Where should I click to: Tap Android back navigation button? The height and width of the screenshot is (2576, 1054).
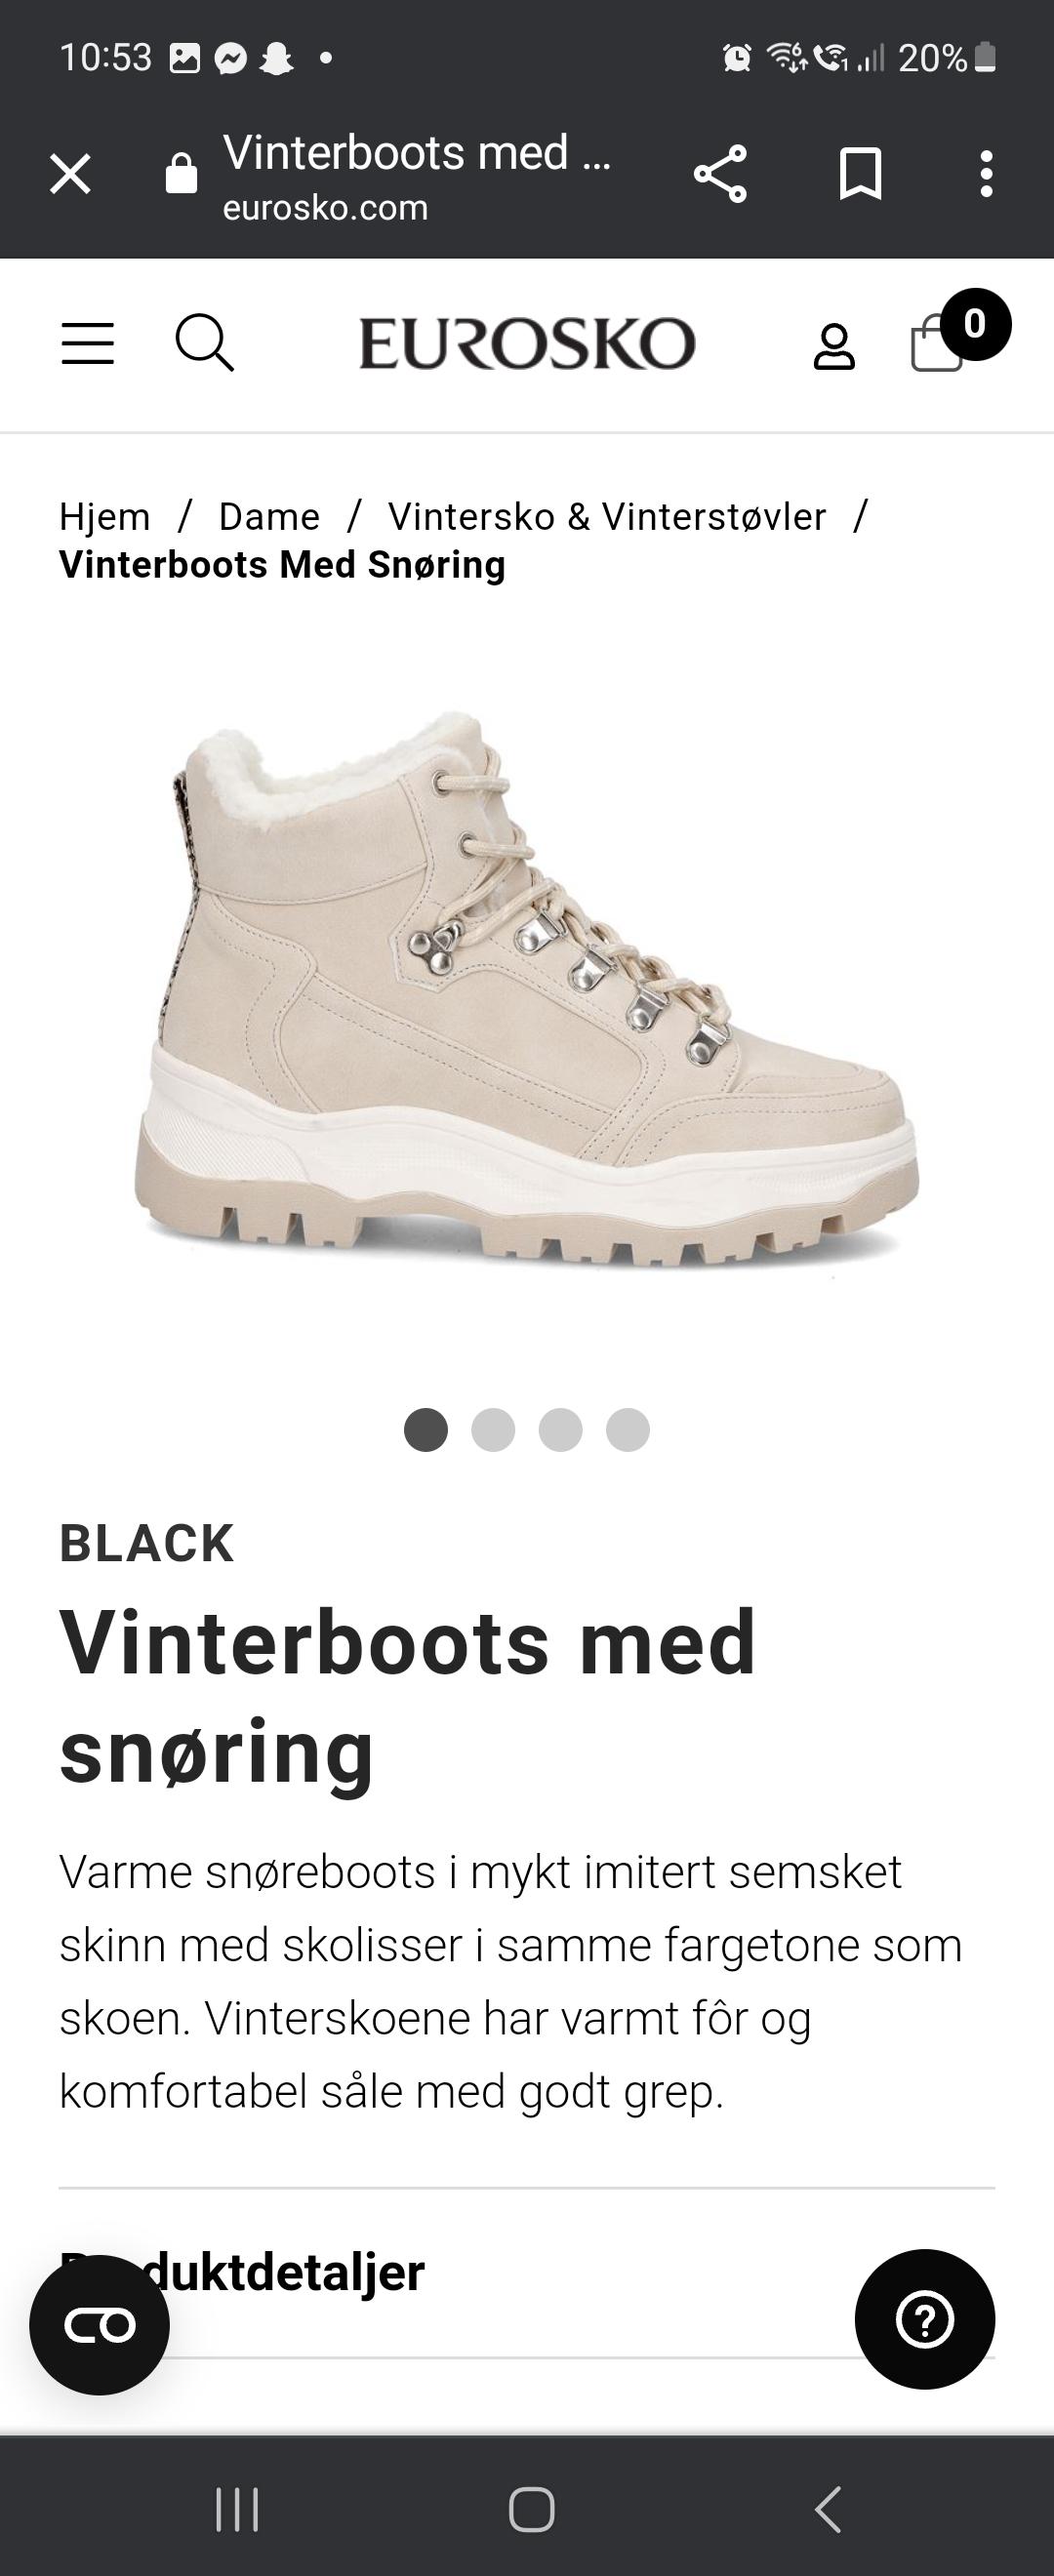827,2508
